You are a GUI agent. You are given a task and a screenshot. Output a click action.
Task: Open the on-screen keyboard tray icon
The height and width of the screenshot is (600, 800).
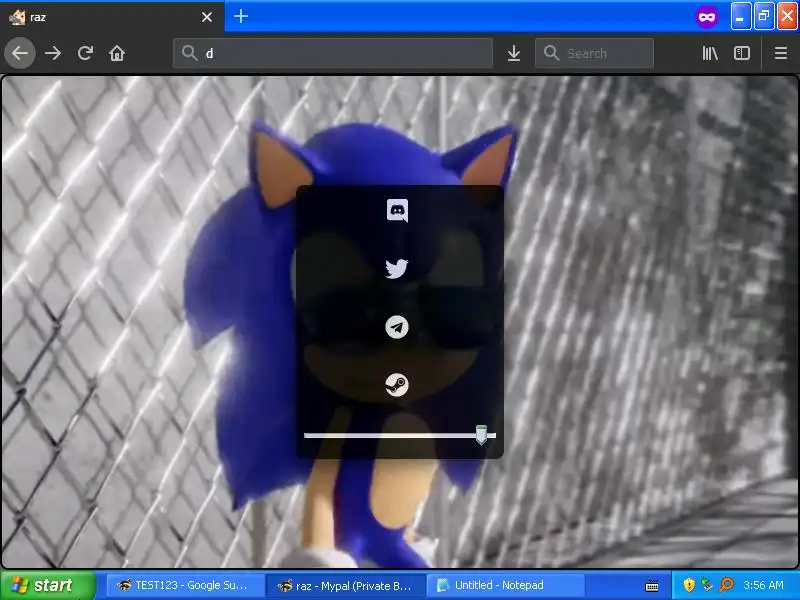[652, 586]
